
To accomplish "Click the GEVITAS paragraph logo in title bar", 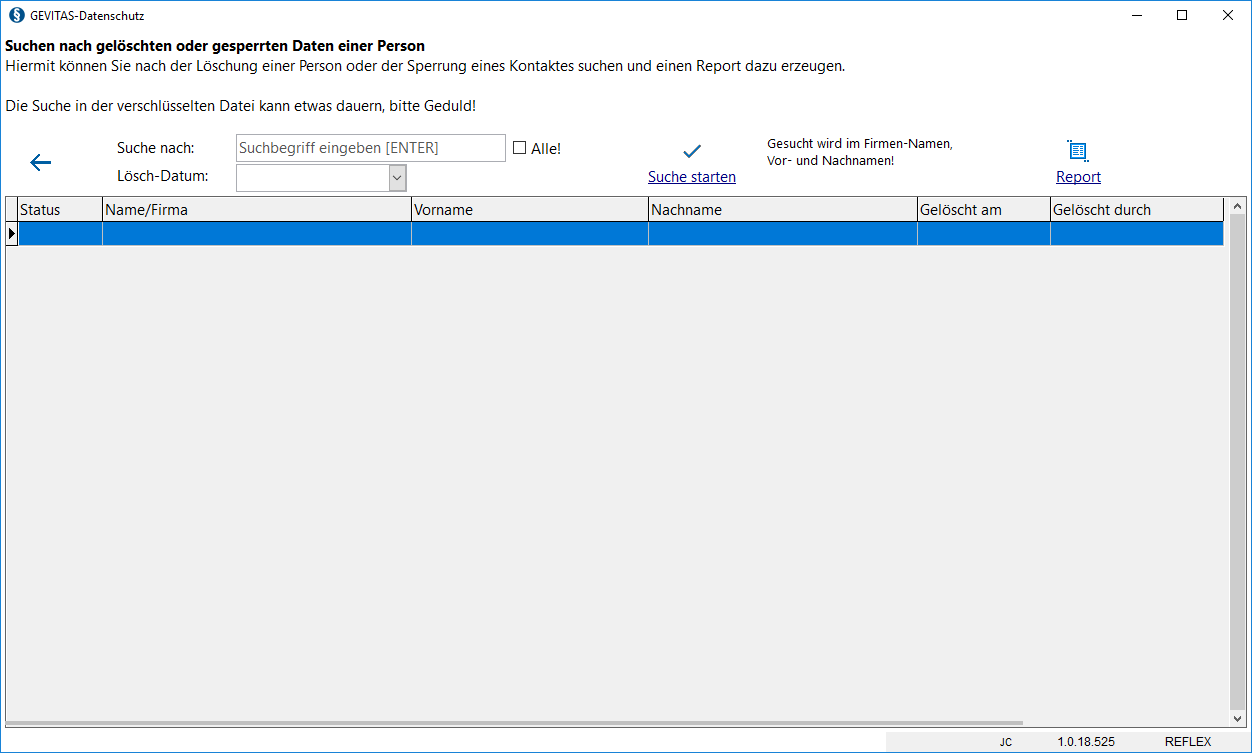I will click(16, 15).
